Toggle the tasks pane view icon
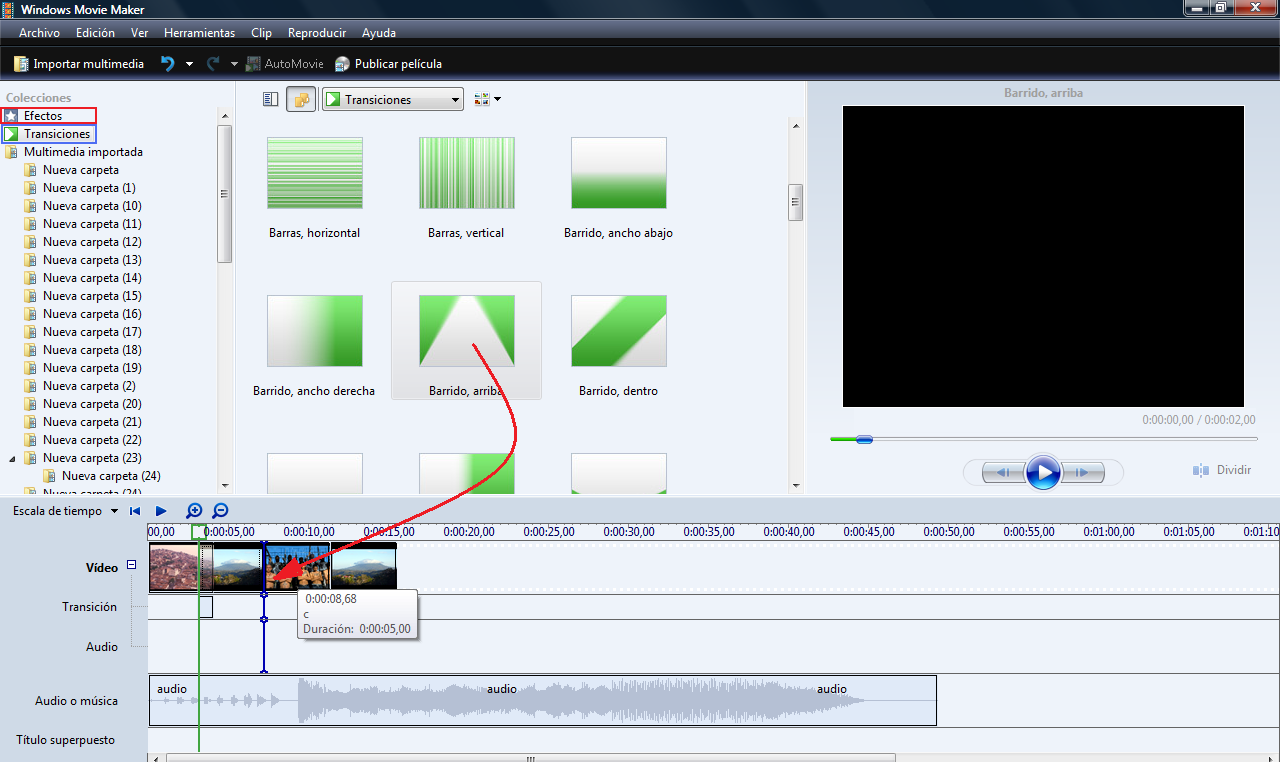 [270, 99]
